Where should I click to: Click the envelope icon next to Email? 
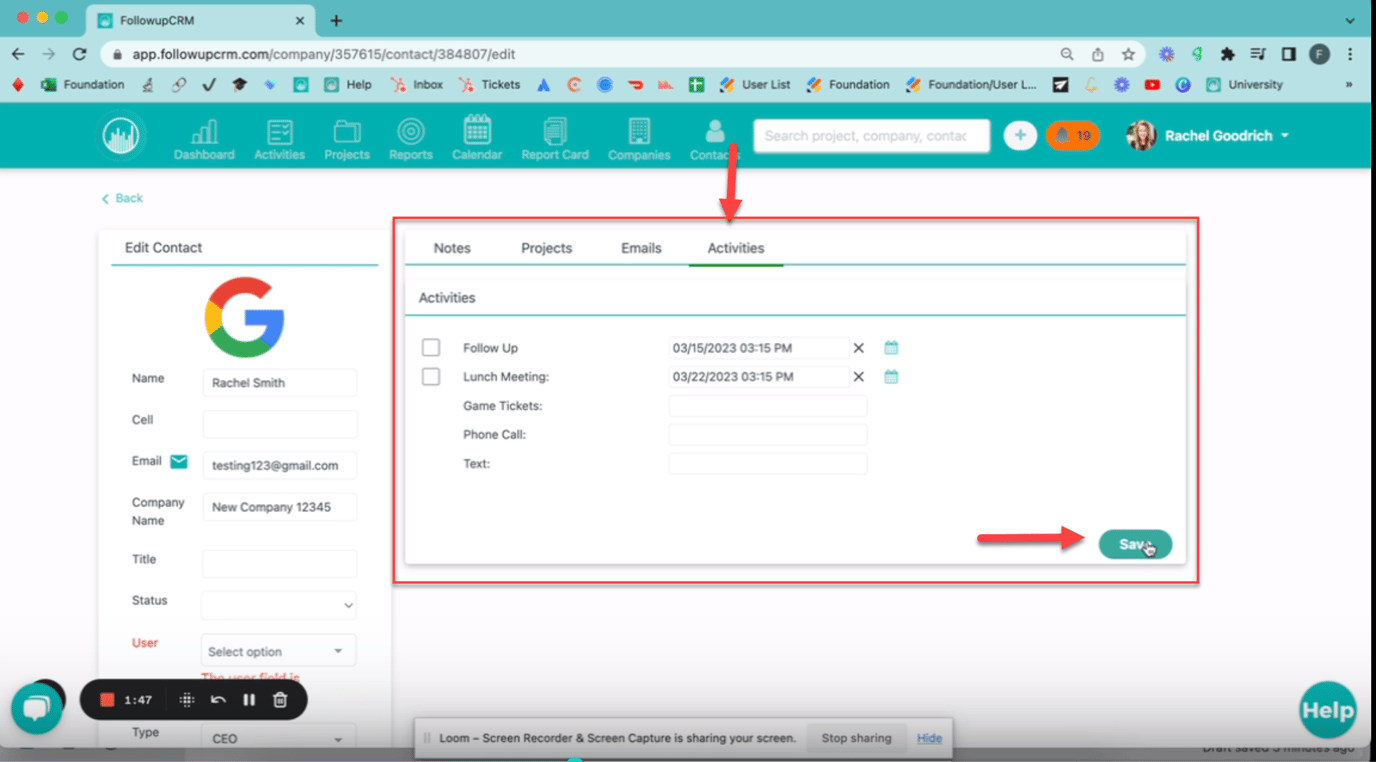coord(179,461)
